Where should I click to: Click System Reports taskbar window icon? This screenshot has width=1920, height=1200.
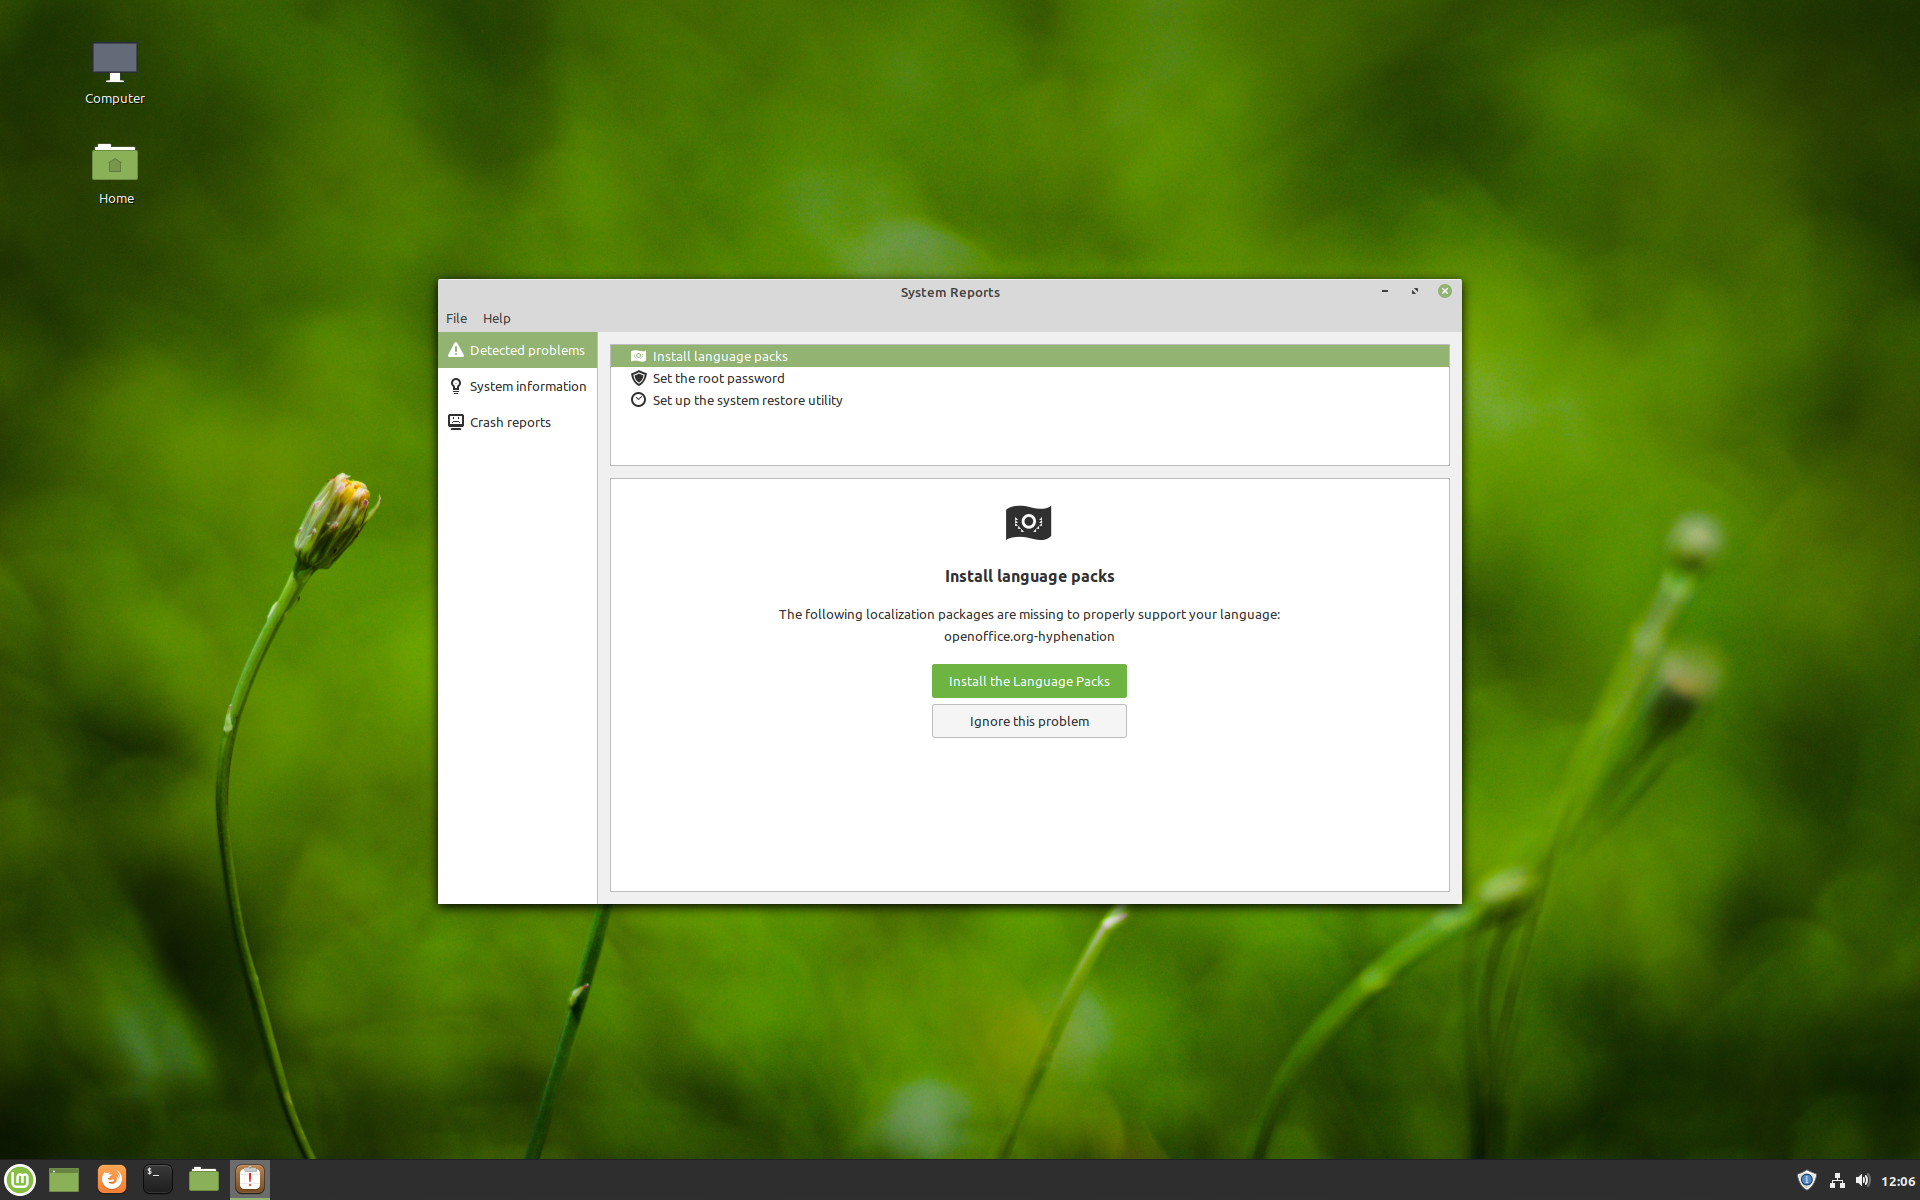(x=250, y=1180)
